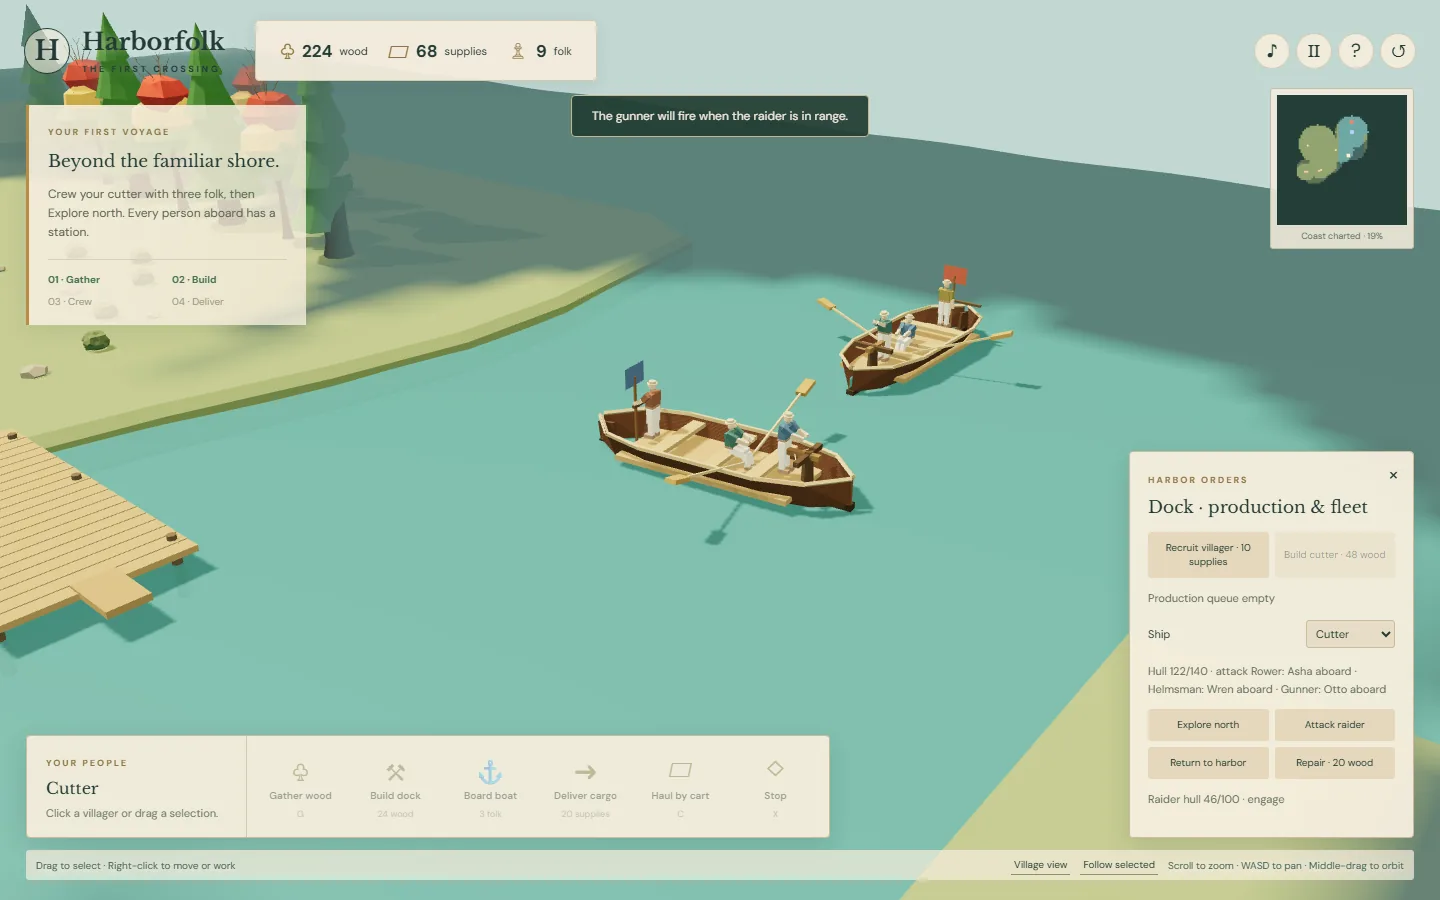Viewport: 1440px width, 900px height.
Task: Toggle Follow selected in the bottom bar
Action: (1118, 865)
